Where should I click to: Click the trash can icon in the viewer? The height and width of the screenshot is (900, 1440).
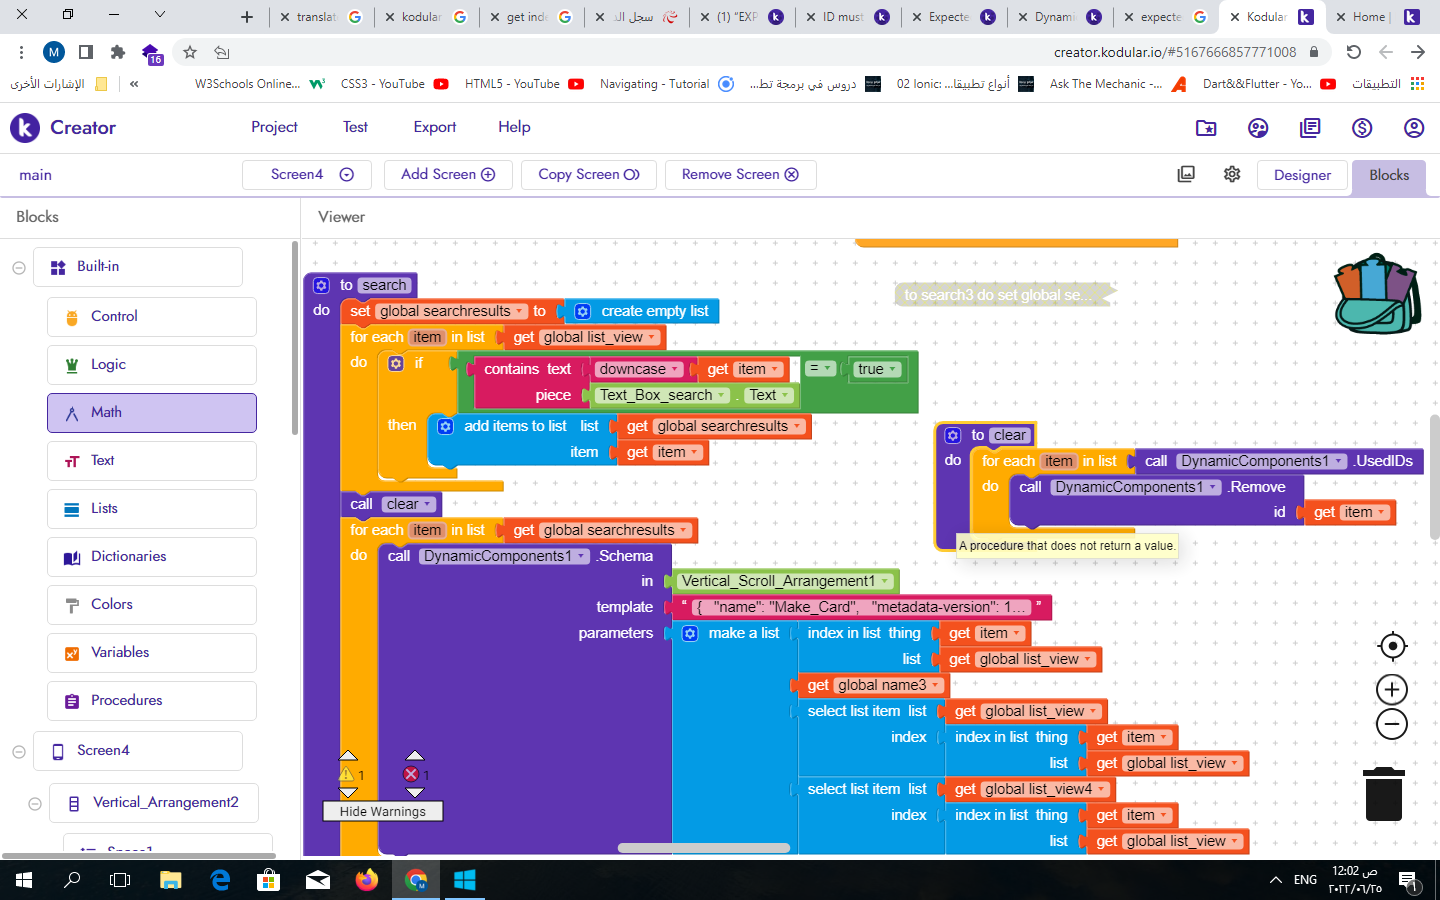(x=1384, y=795)
